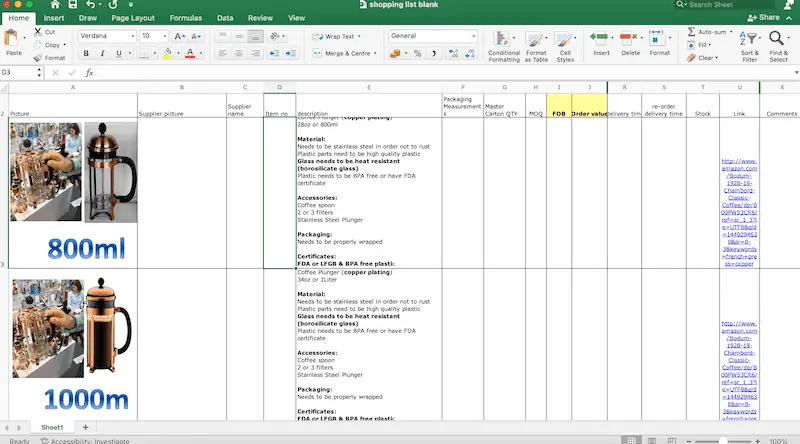This screenshot has width=800, height=444.
Task: Click the zoom slider handle
Action: (723, 440)
